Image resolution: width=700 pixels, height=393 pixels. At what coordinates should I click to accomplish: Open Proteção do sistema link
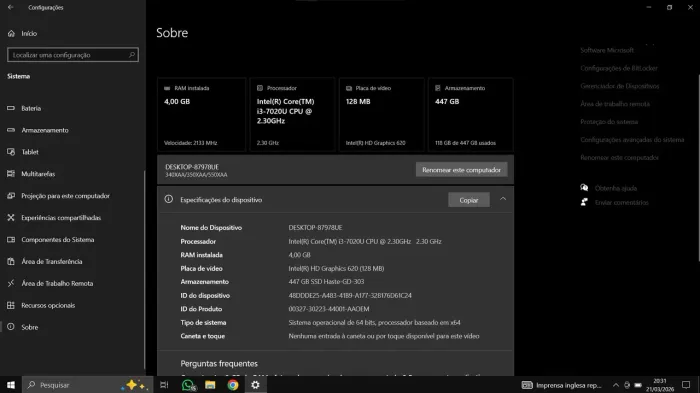click(609, 121)
